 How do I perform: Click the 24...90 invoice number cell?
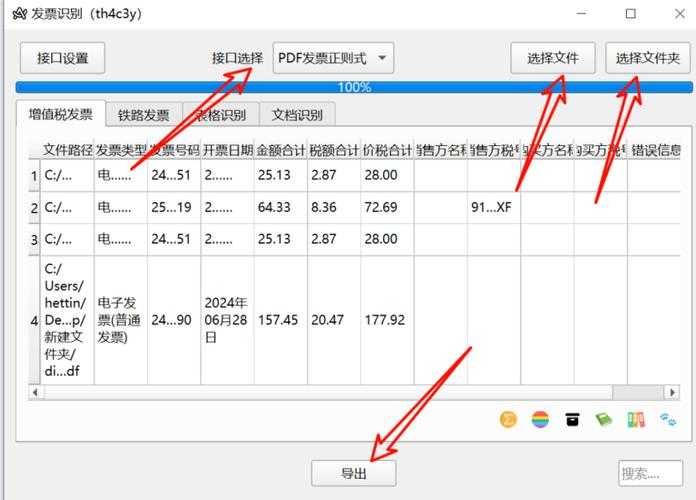coord(174,320)
